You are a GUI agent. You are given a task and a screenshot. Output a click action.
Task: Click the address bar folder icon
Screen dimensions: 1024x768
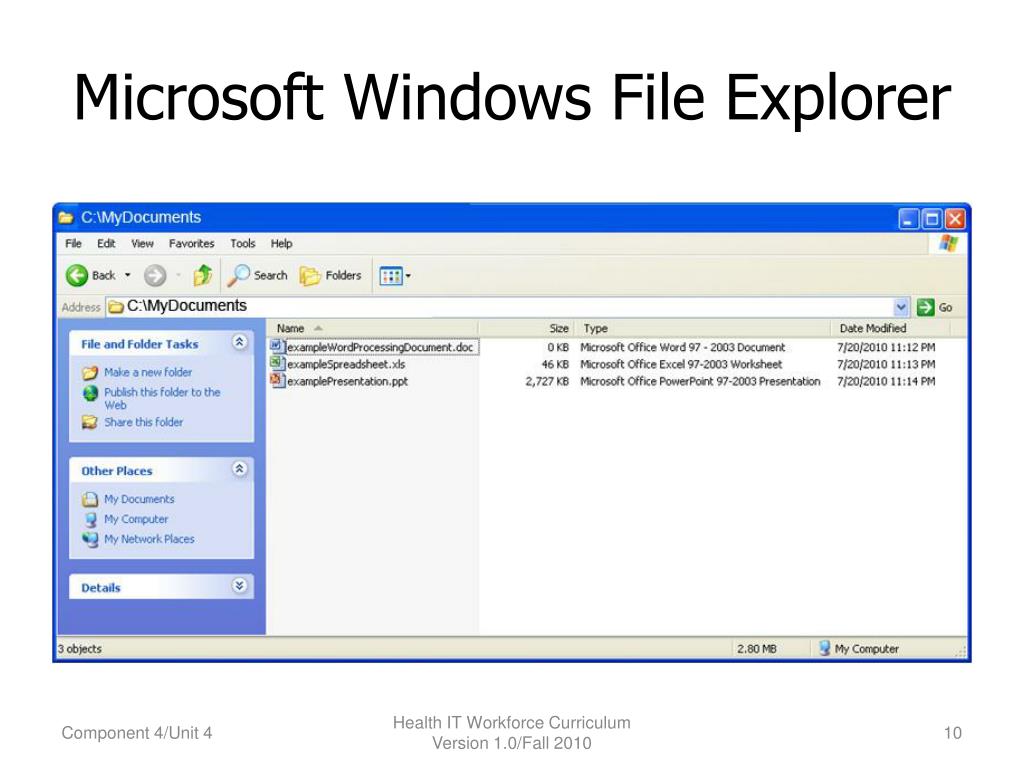coord(116,306)
